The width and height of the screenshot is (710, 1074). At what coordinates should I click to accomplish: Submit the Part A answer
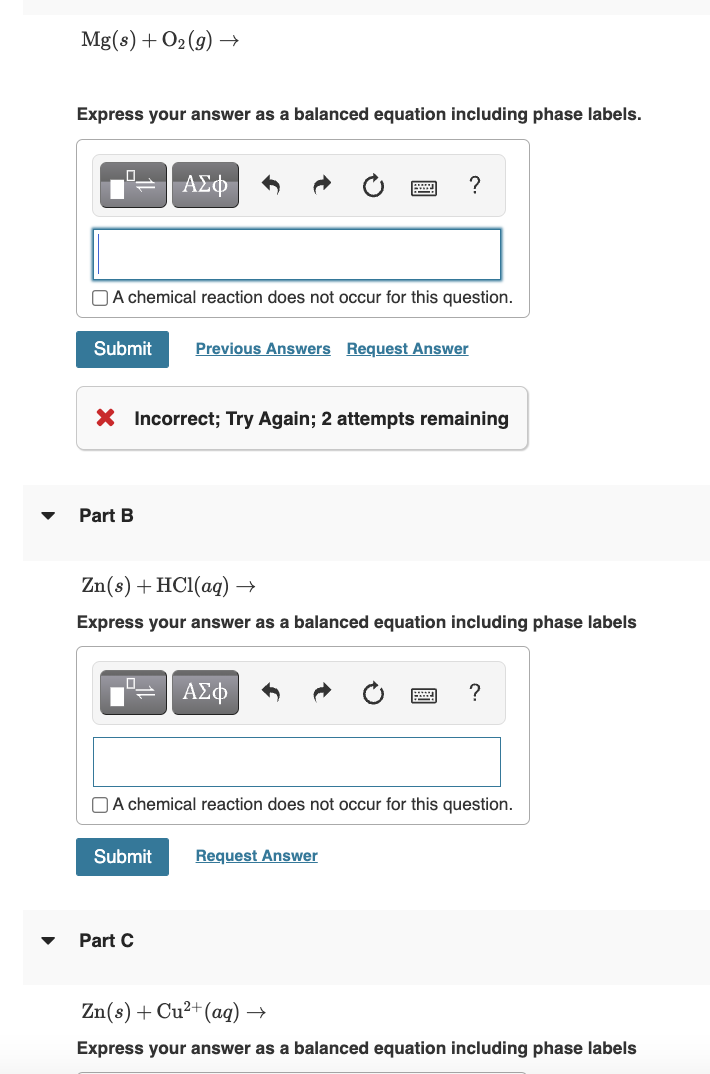122,349
